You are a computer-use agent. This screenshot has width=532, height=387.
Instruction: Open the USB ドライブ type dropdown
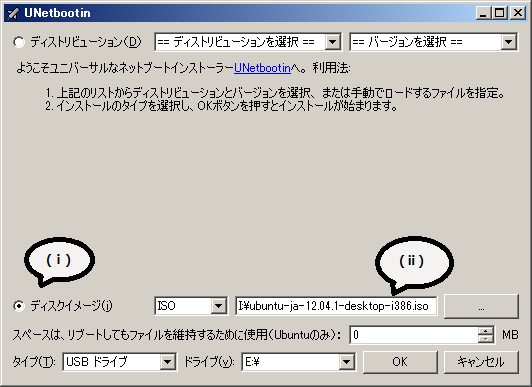pos(120,362)
